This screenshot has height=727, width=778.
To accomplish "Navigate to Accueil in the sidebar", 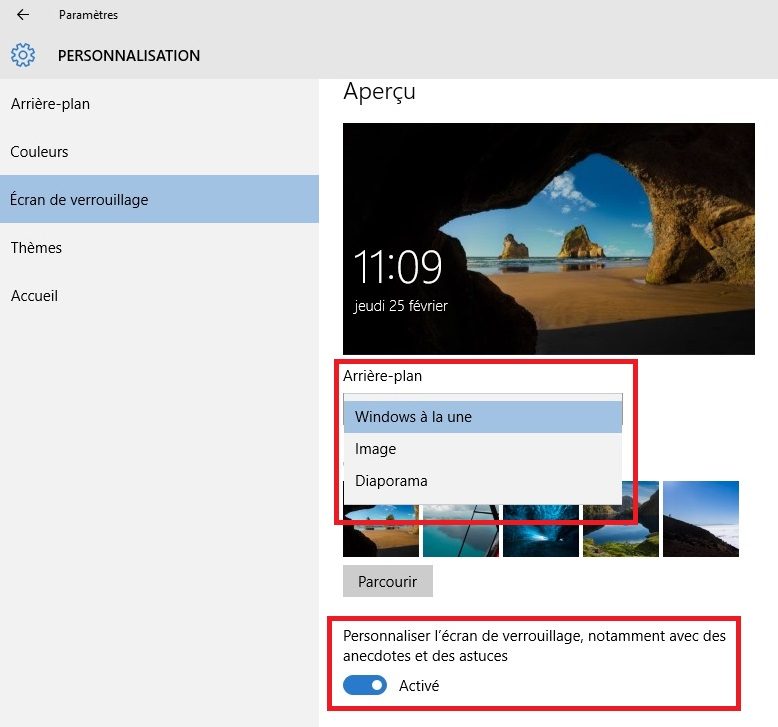I will coord(35,296).
